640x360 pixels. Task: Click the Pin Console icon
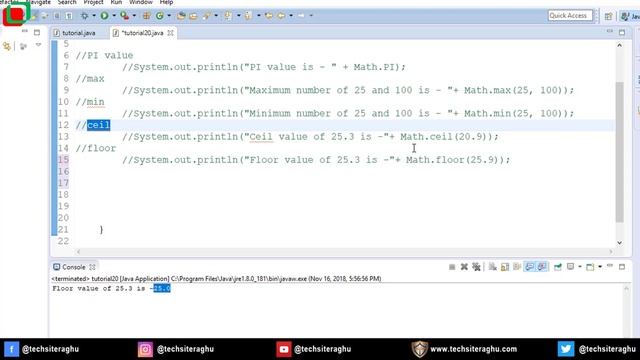558,267
